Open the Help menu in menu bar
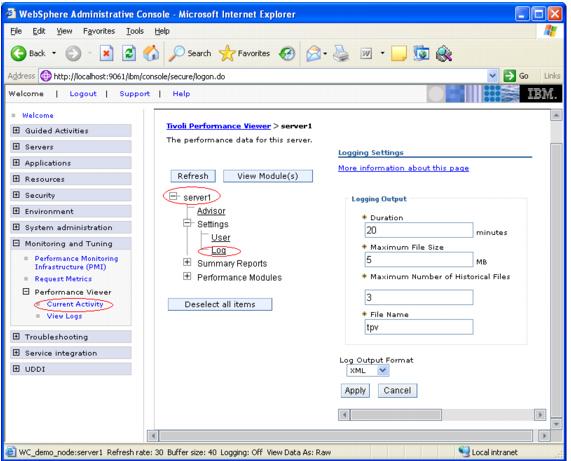The image size is (571, 461). [162, 31]
